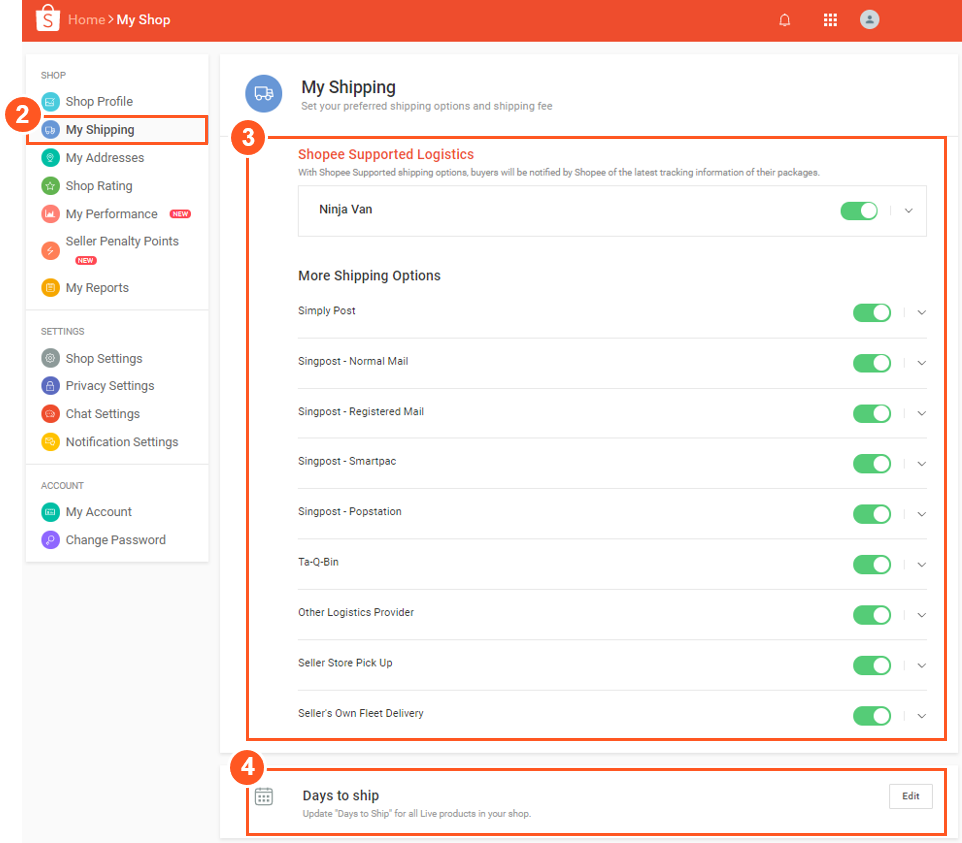962x843 pixels.
Task: Click Edit button for Days to ship
Action: pos(910,796)
